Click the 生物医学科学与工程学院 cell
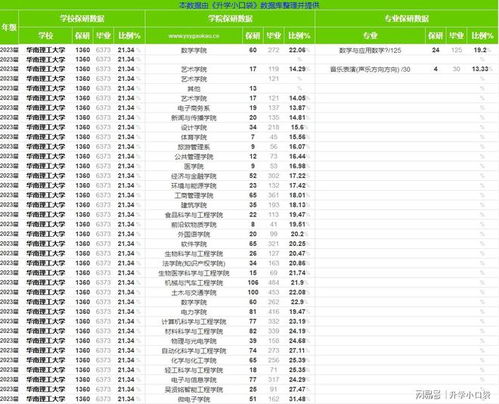Viewport: 499px width, 404px height. 194,273
